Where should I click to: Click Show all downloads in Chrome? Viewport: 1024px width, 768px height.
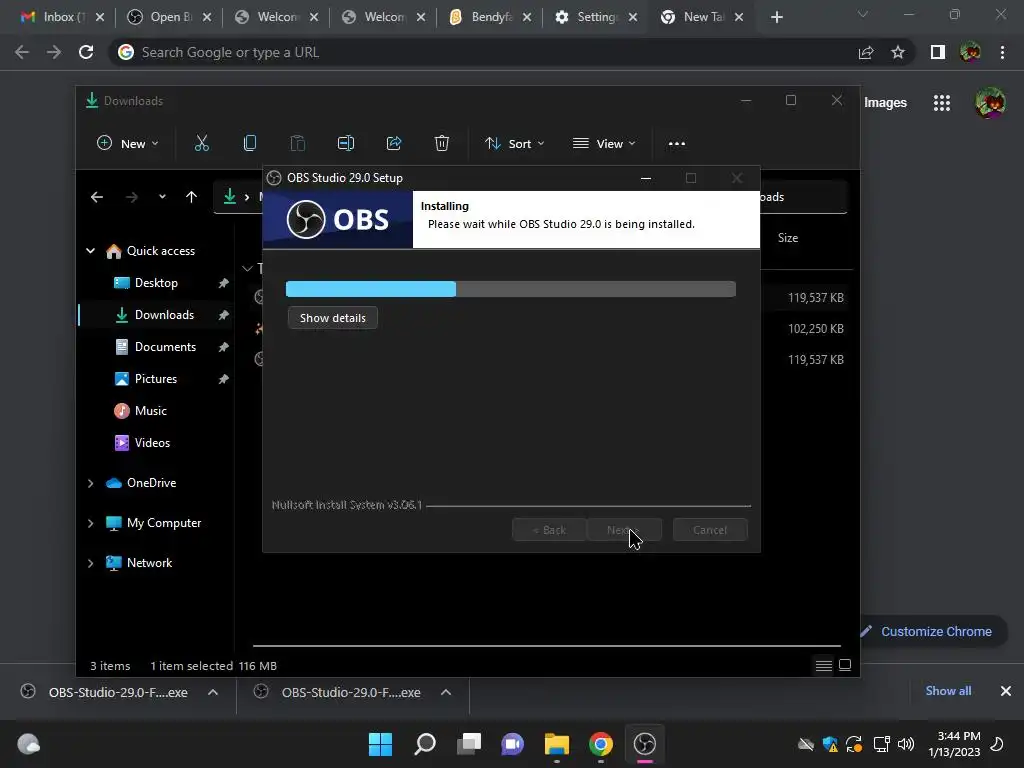948,691
